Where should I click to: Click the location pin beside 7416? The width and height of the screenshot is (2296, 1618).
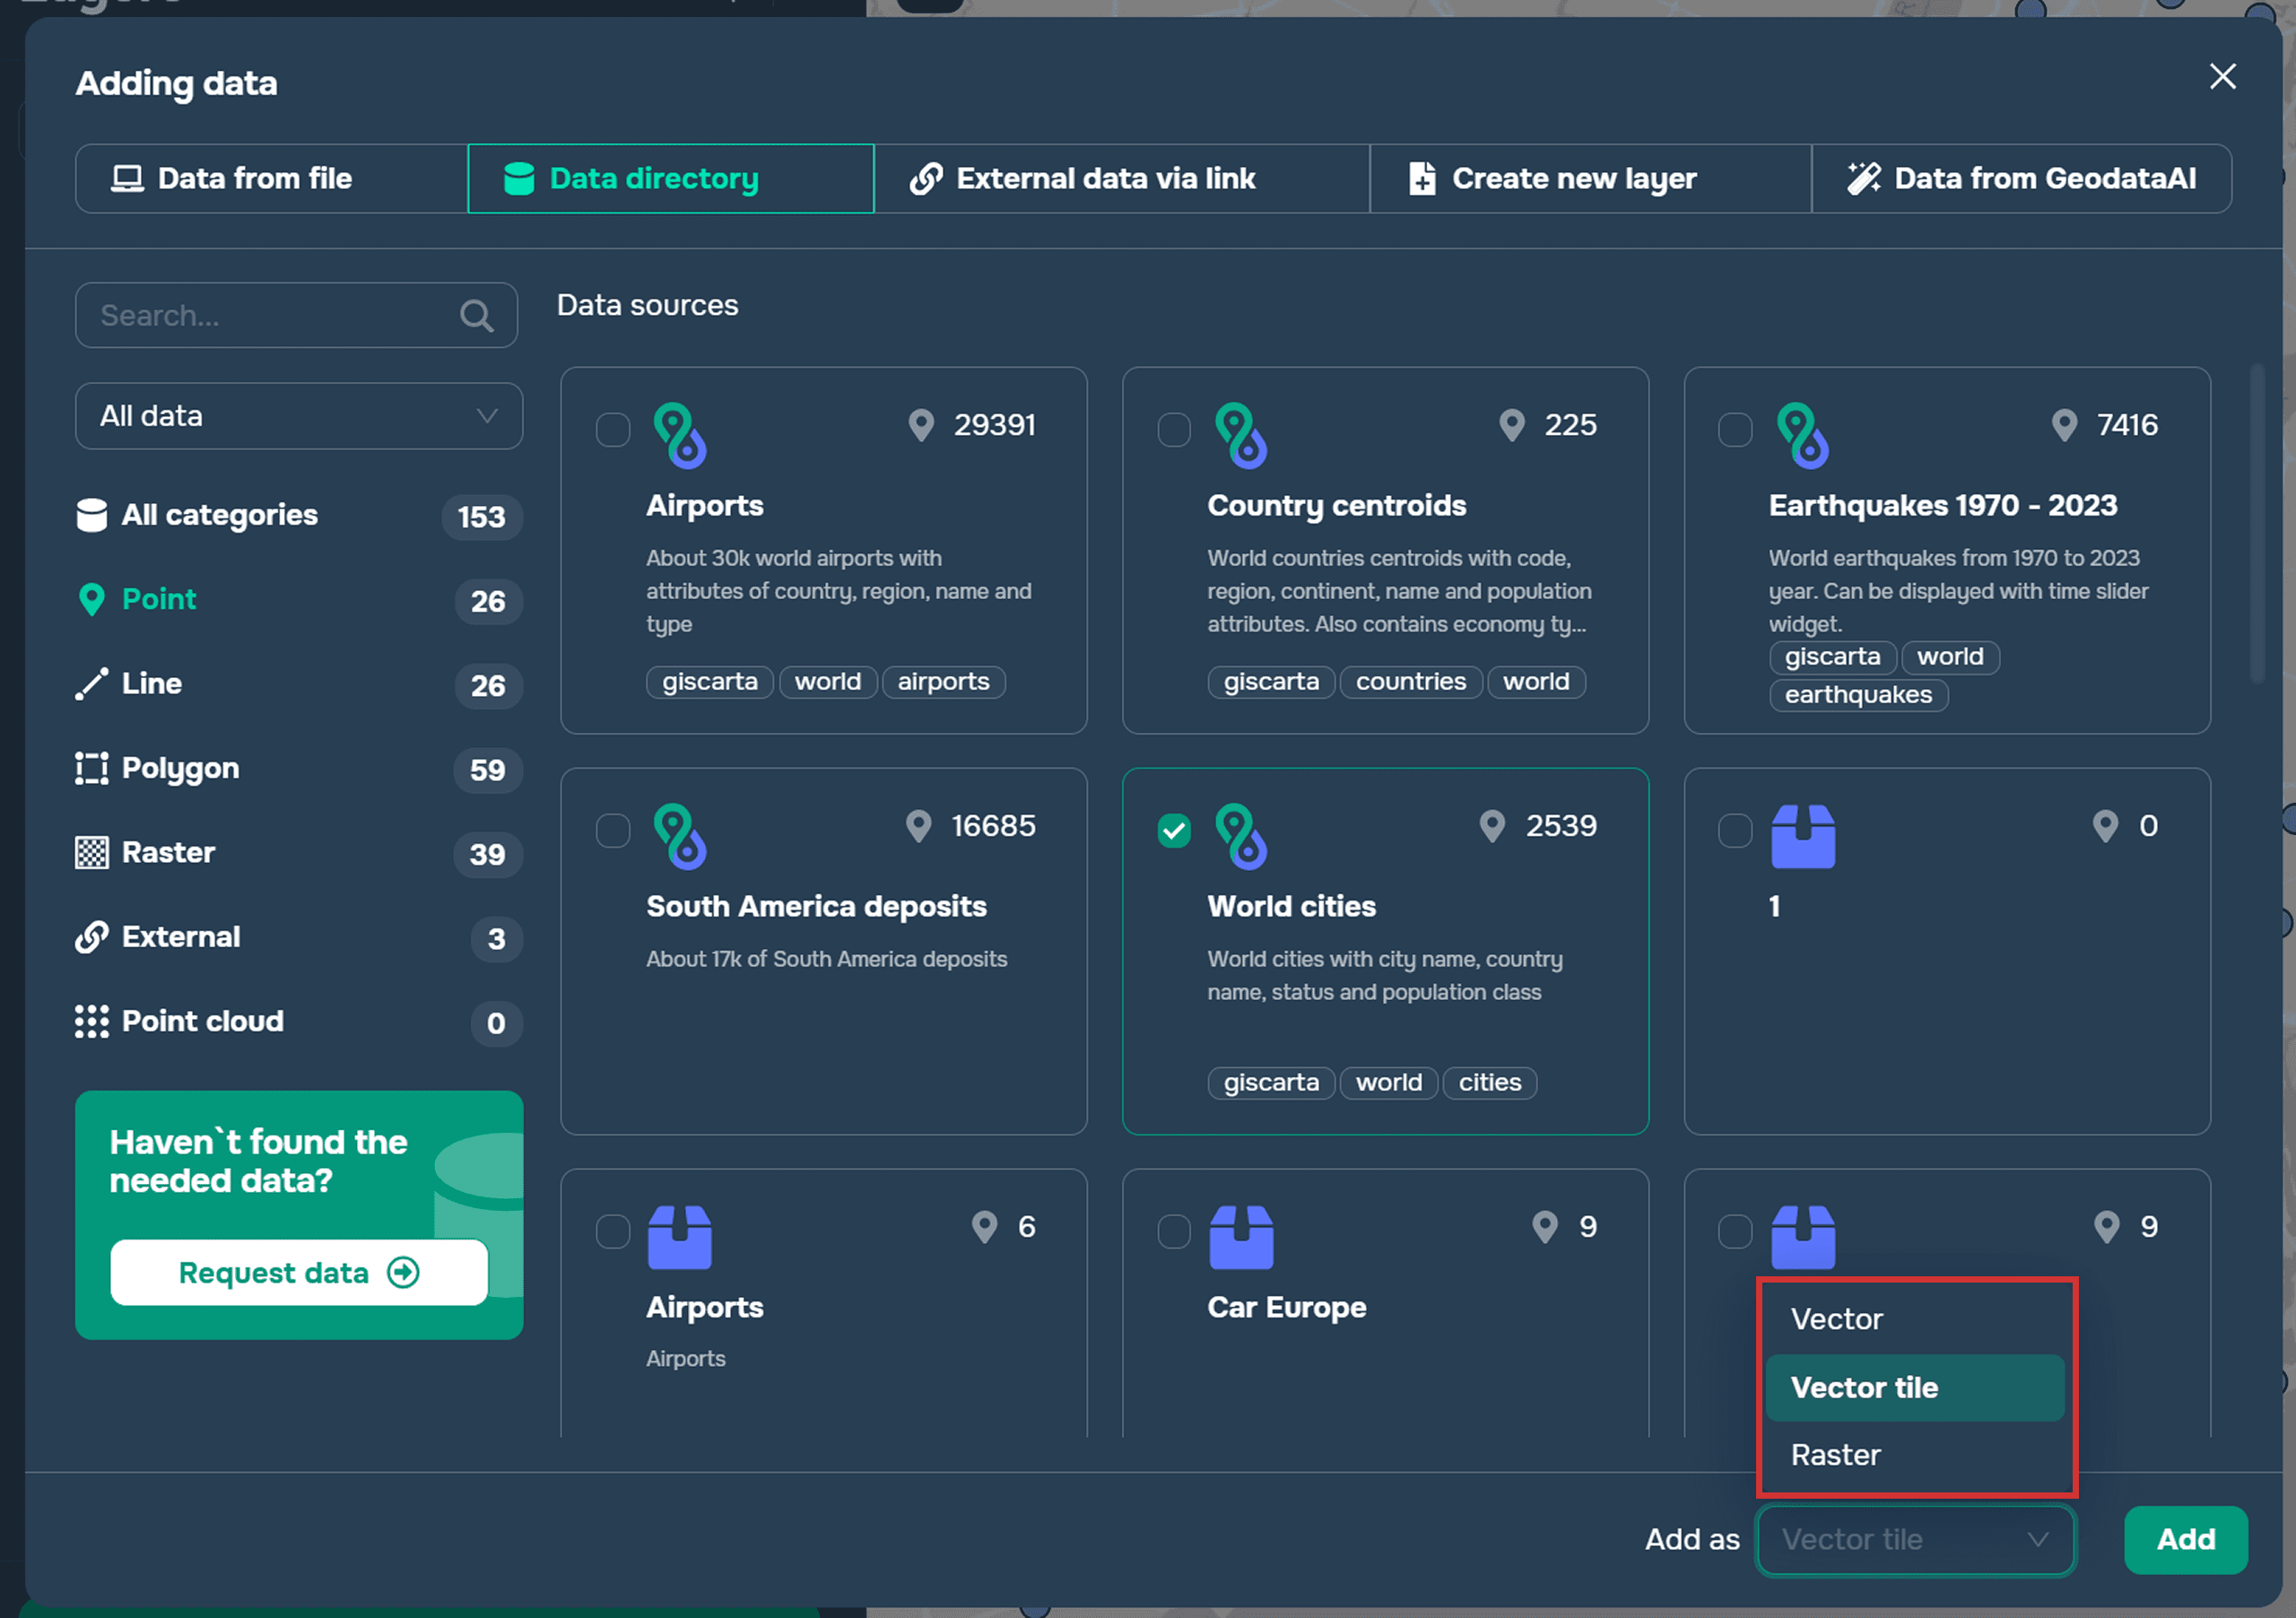point(2064,426)
